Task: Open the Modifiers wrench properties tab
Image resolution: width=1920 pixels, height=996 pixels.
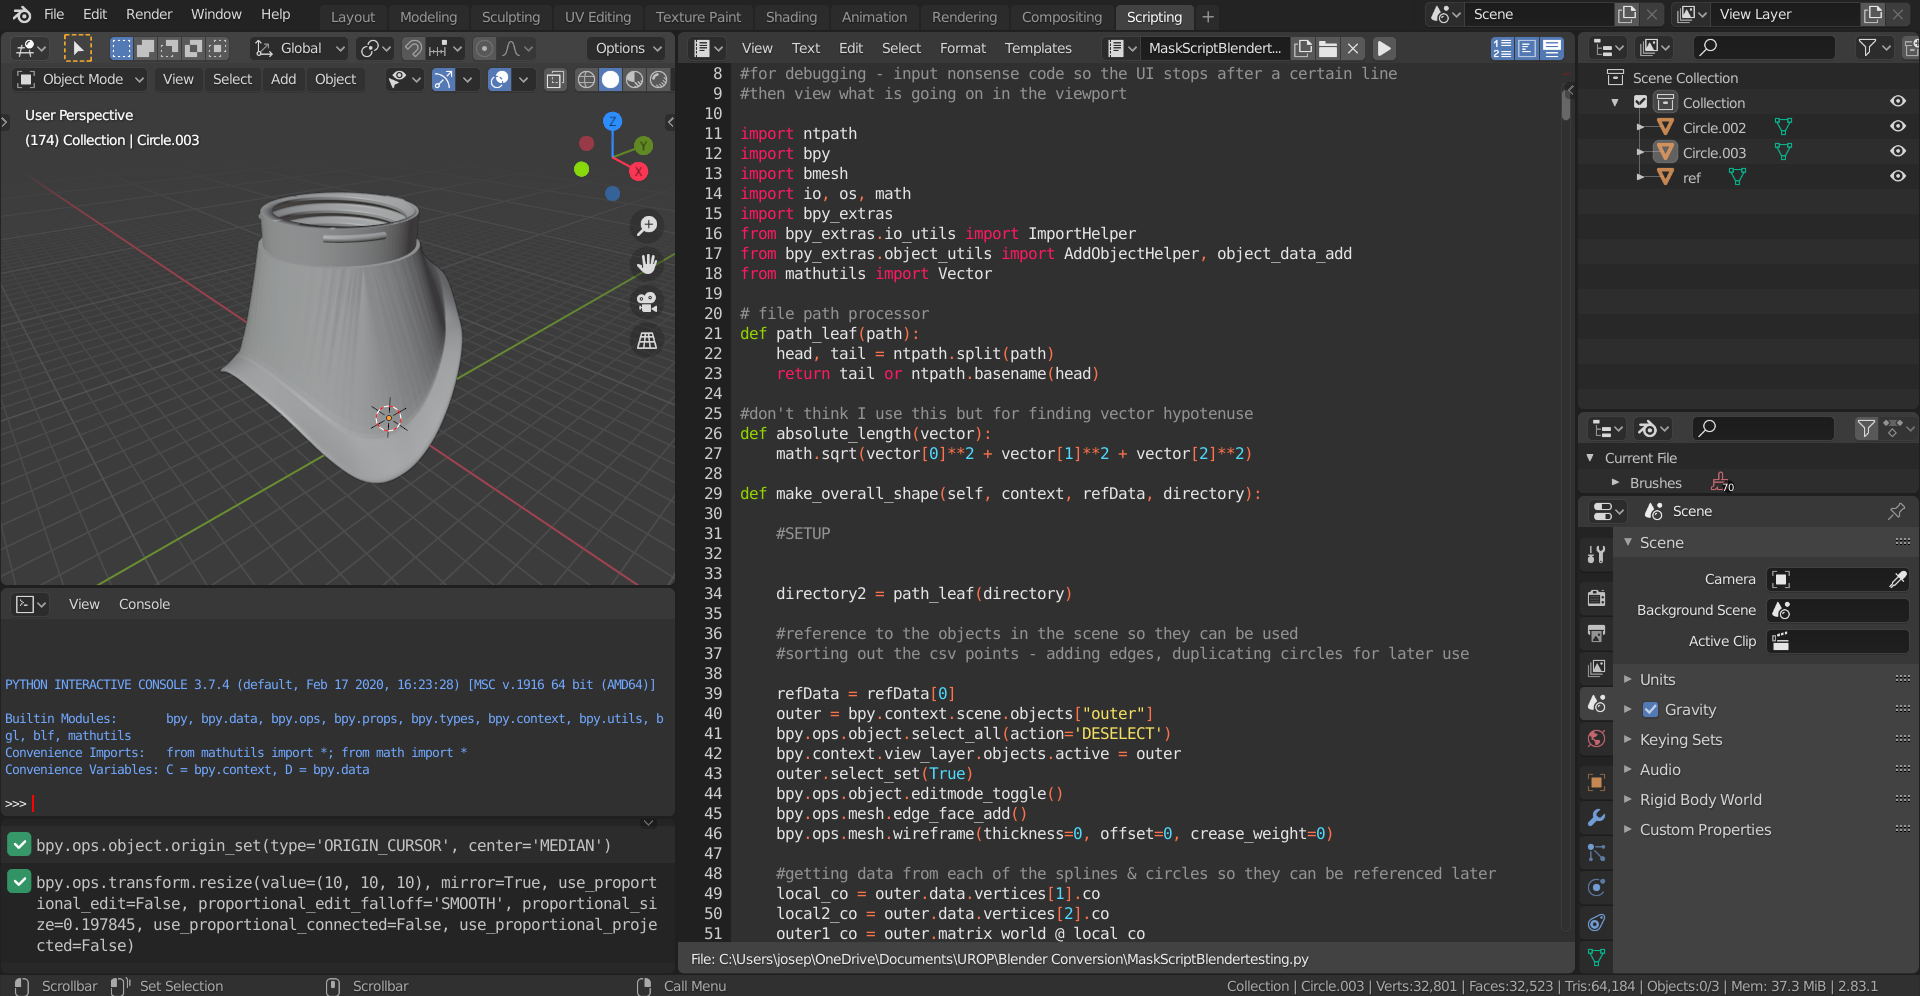Action: [x=1596, y=817]
